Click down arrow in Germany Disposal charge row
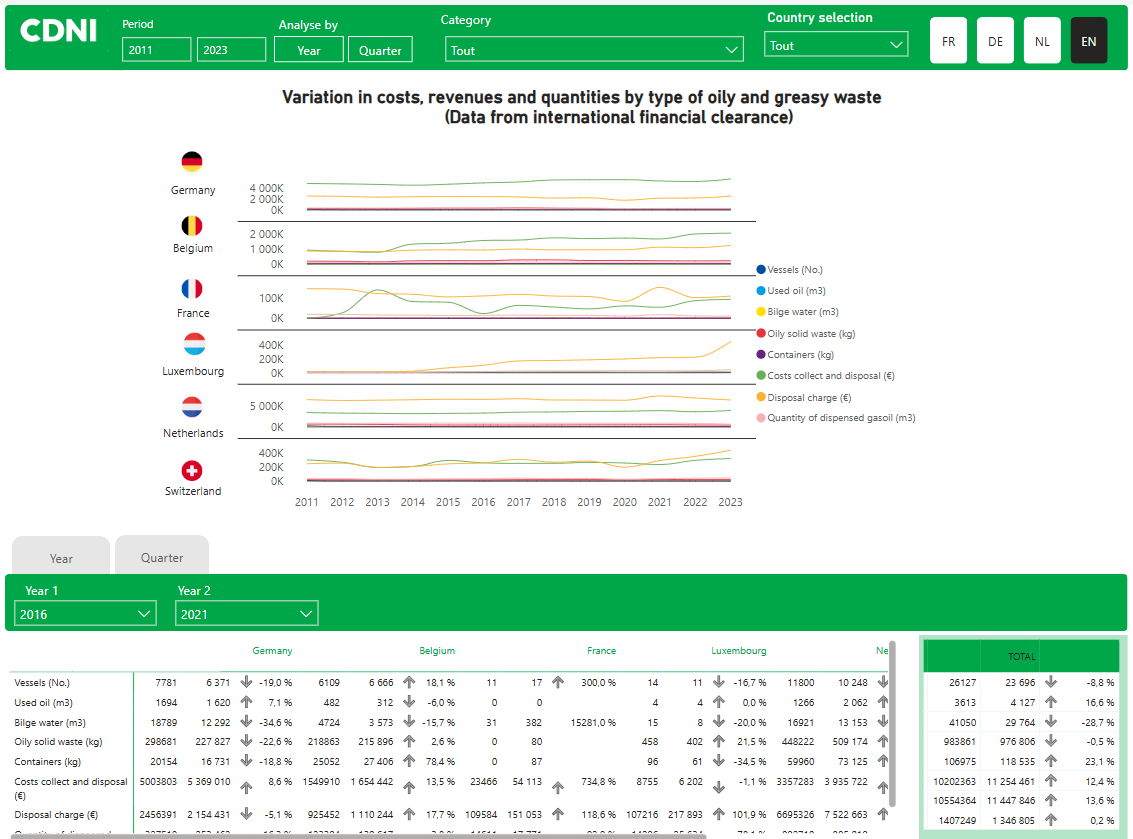 (x=246, y=814)
